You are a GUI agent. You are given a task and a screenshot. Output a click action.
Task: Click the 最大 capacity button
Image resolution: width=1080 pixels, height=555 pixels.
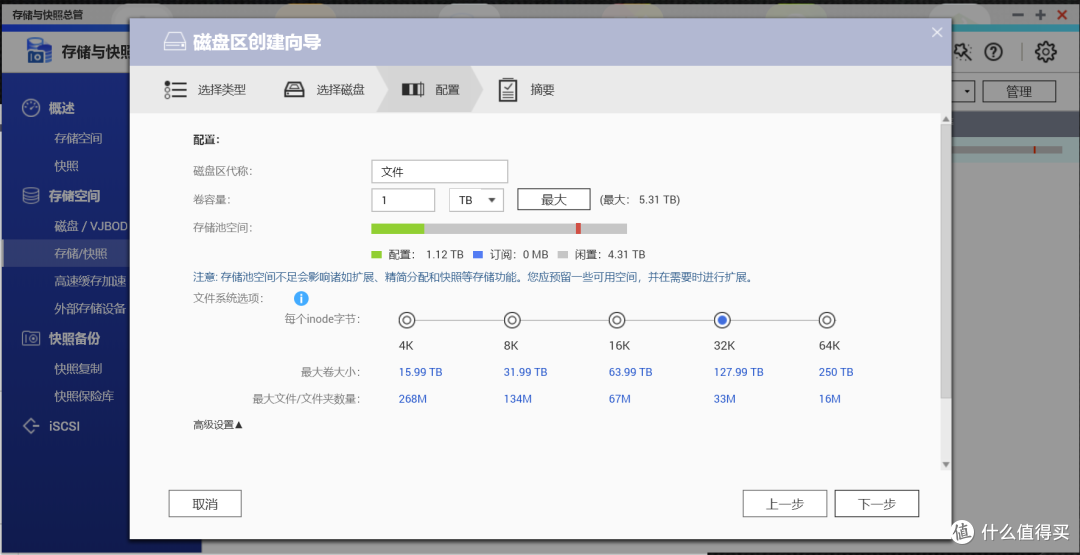coord(554,200)
